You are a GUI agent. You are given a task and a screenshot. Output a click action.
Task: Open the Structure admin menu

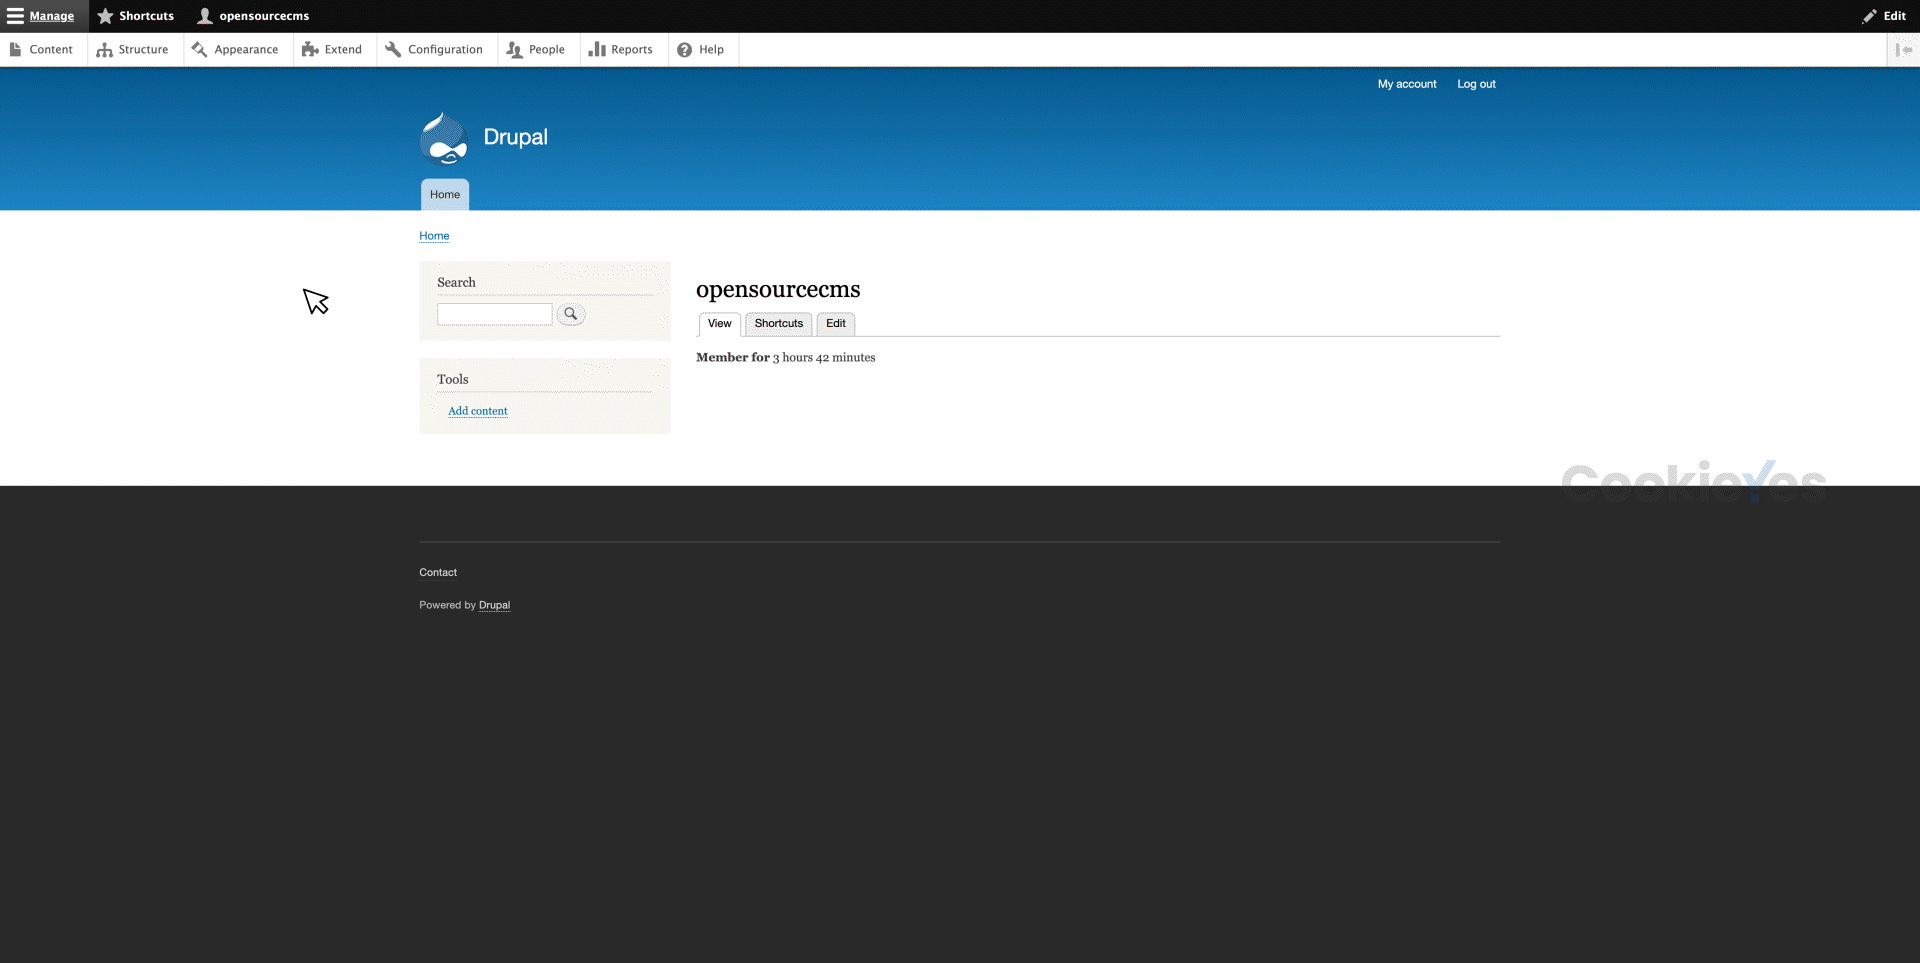pos(133,49)
